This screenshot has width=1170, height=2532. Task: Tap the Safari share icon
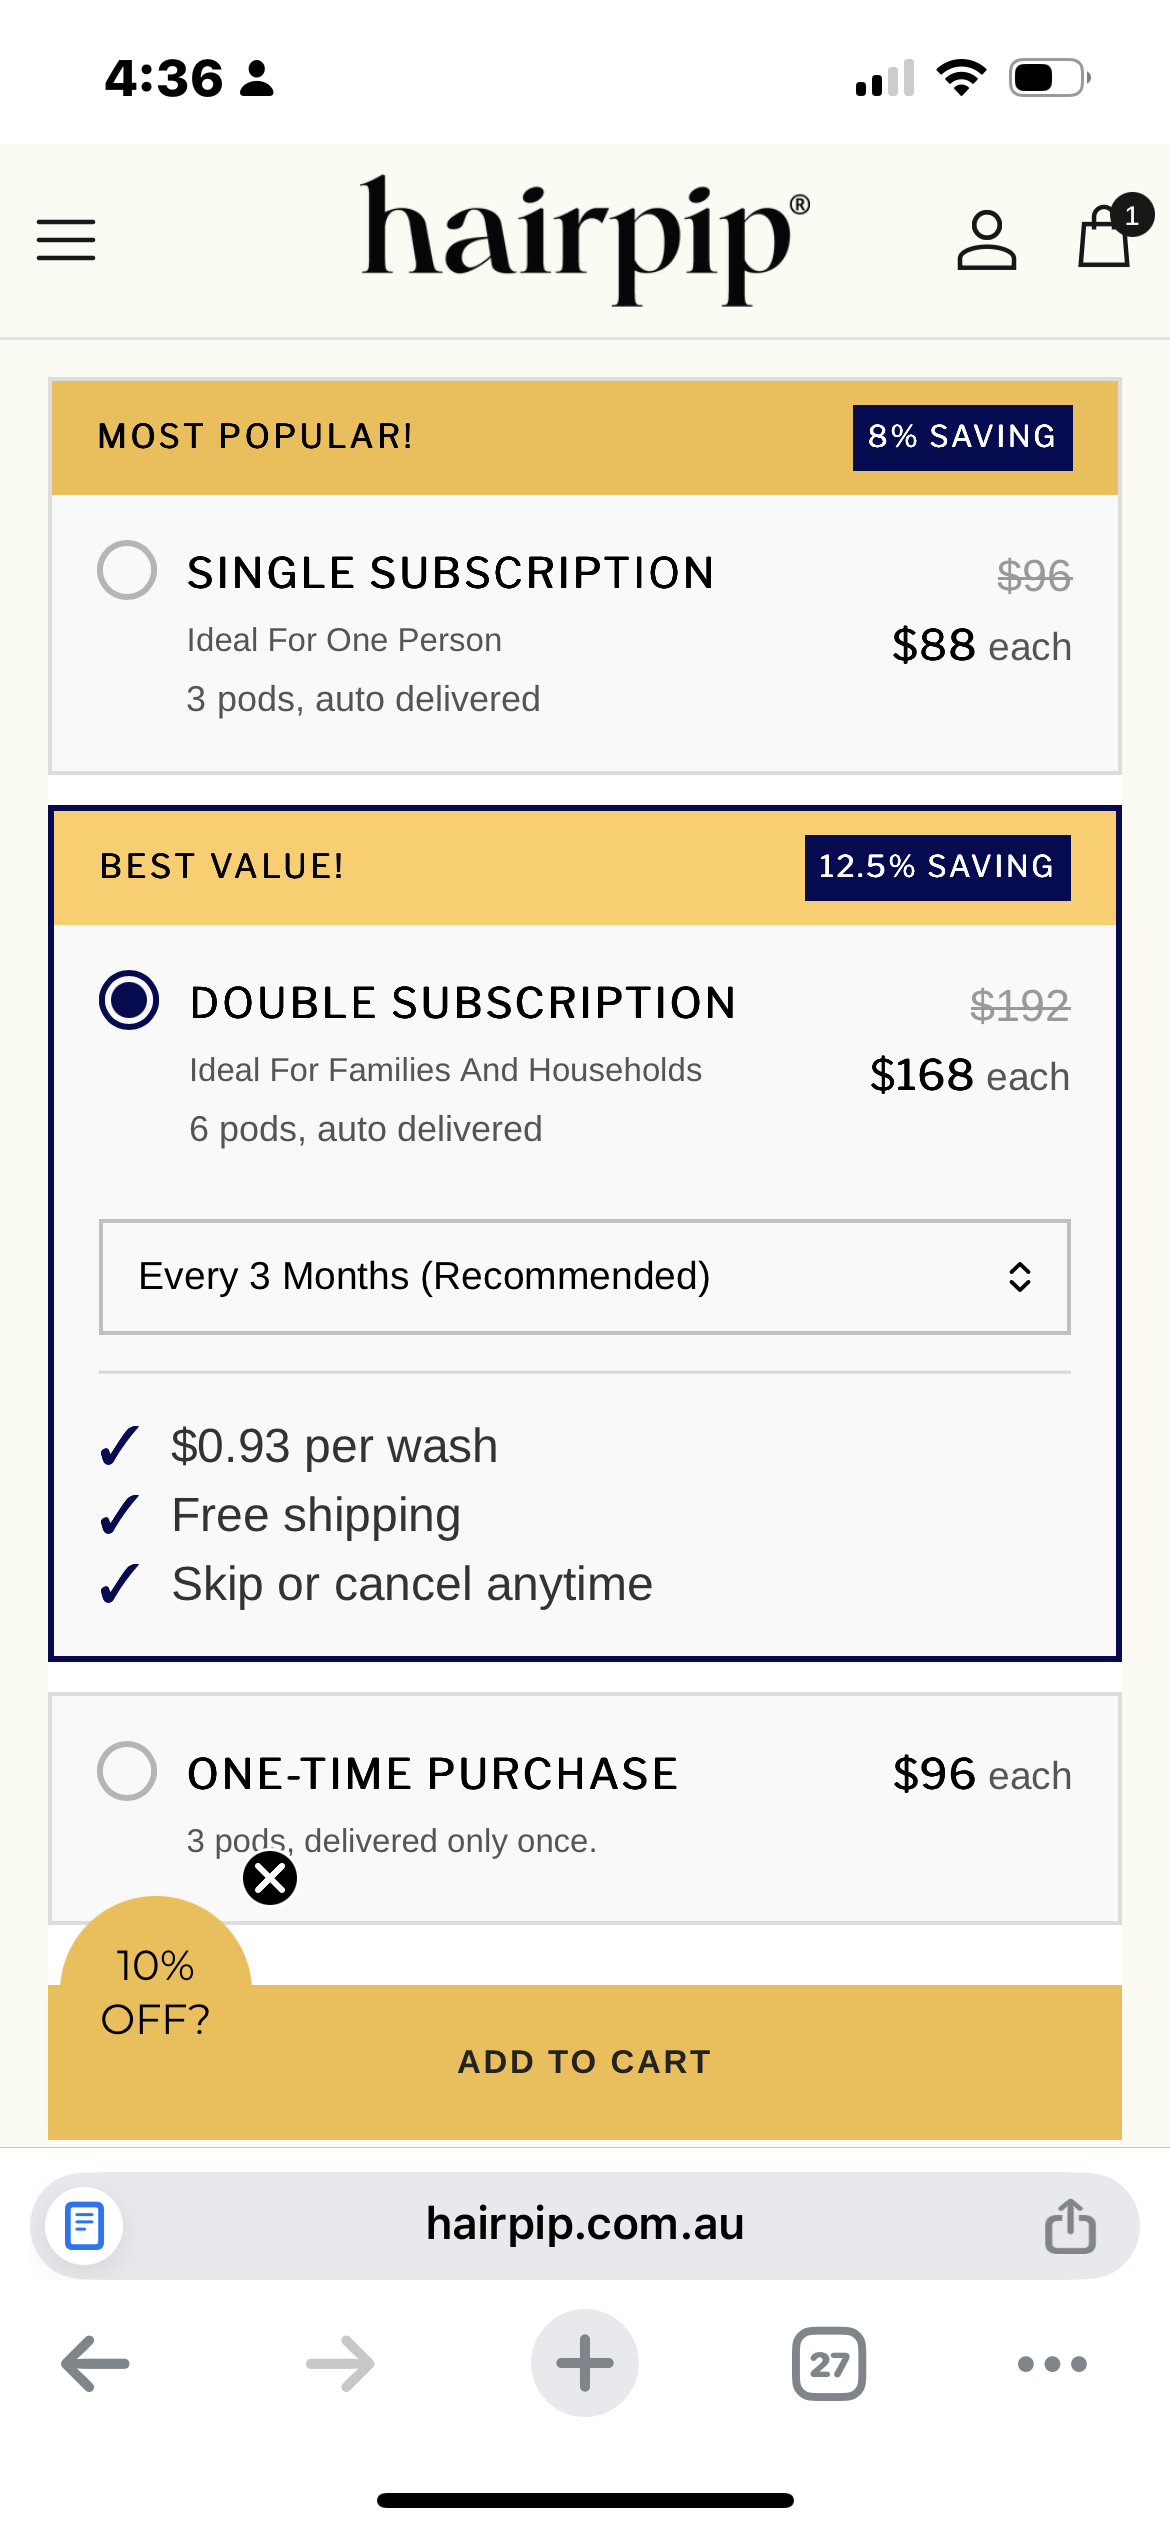[1070, 2226]
